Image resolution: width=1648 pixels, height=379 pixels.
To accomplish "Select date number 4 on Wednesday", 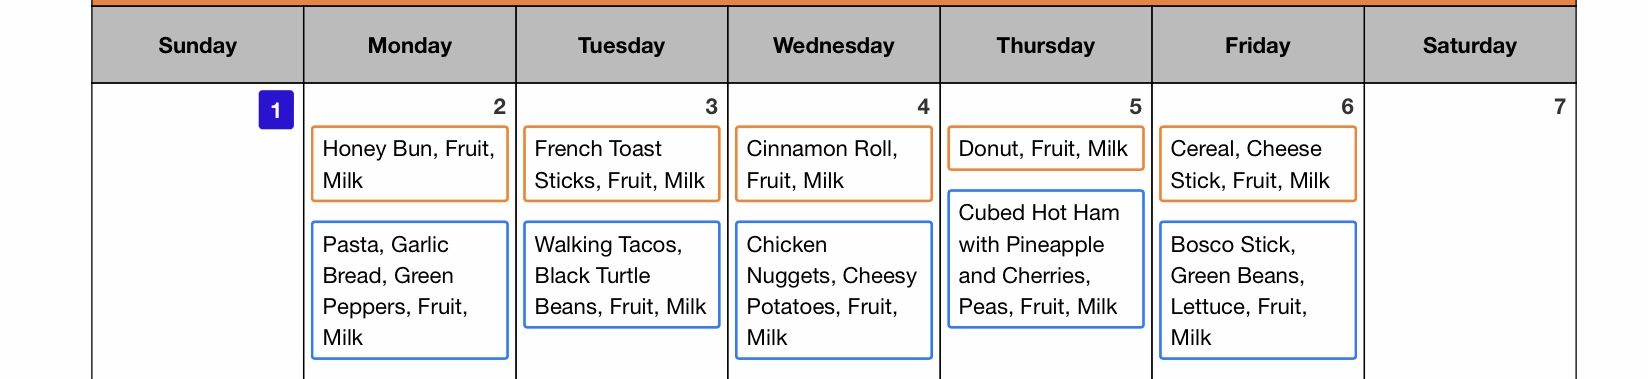I will coord(923,107).
